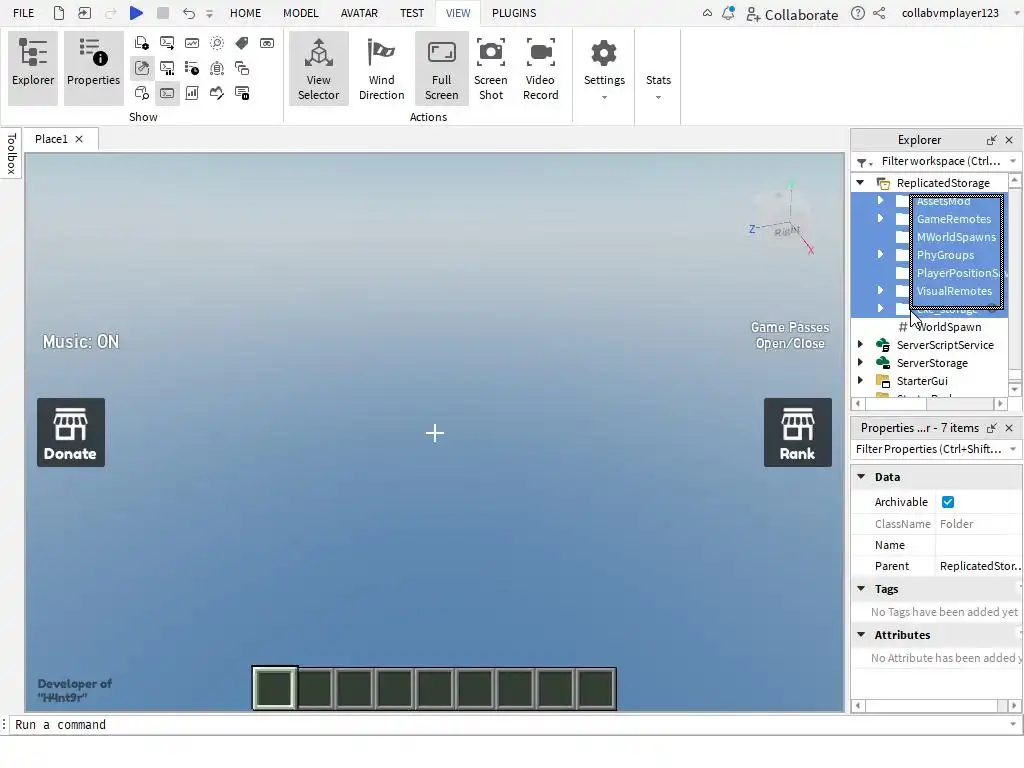Click the Task Scheduler list-with-clock icon
Viewport: 1024px width, 768px height.
[x=192, y=68]
